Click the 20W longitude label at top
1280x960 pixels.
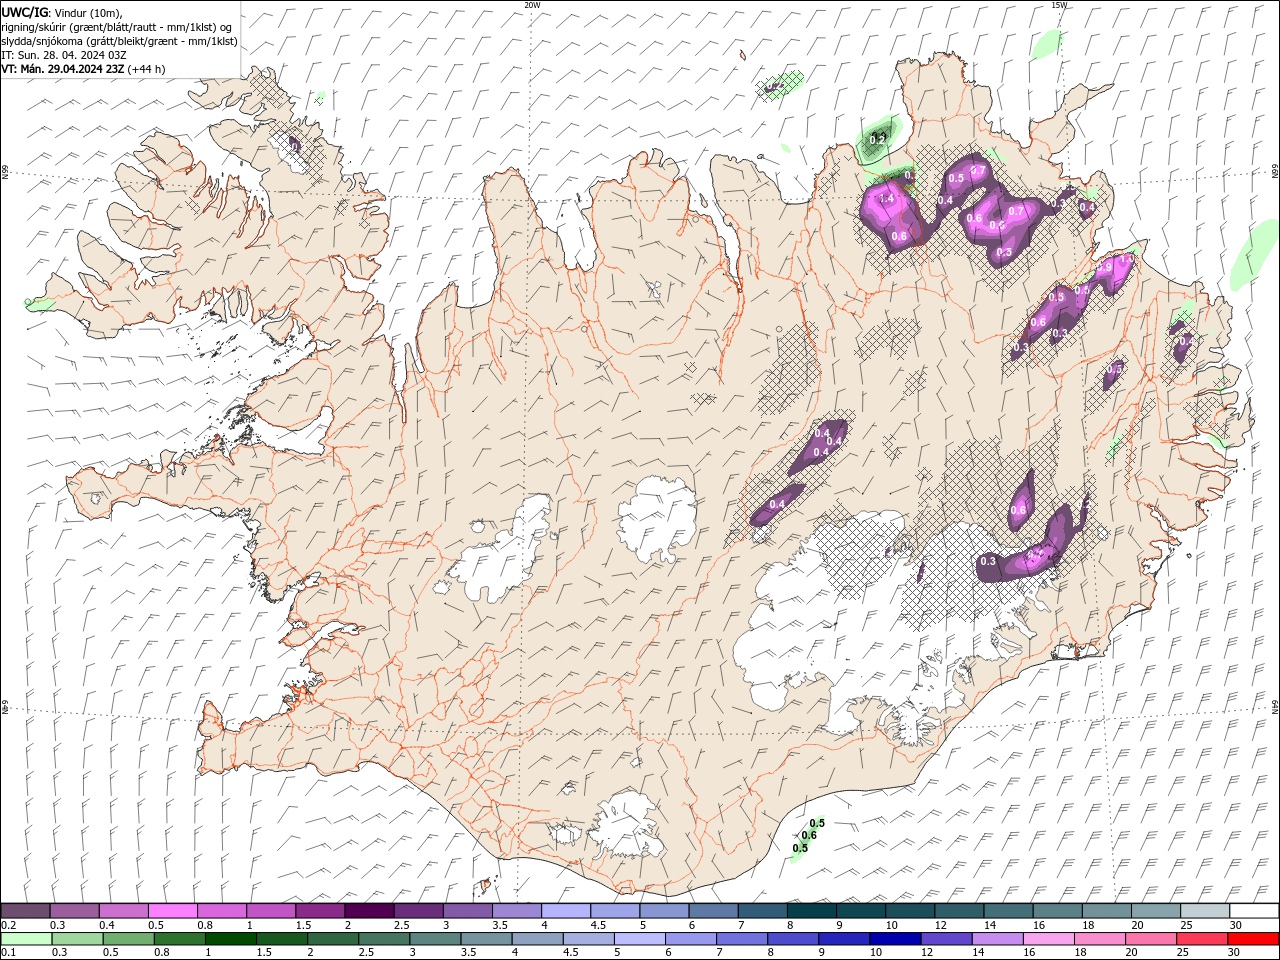[x=532, y=5]
